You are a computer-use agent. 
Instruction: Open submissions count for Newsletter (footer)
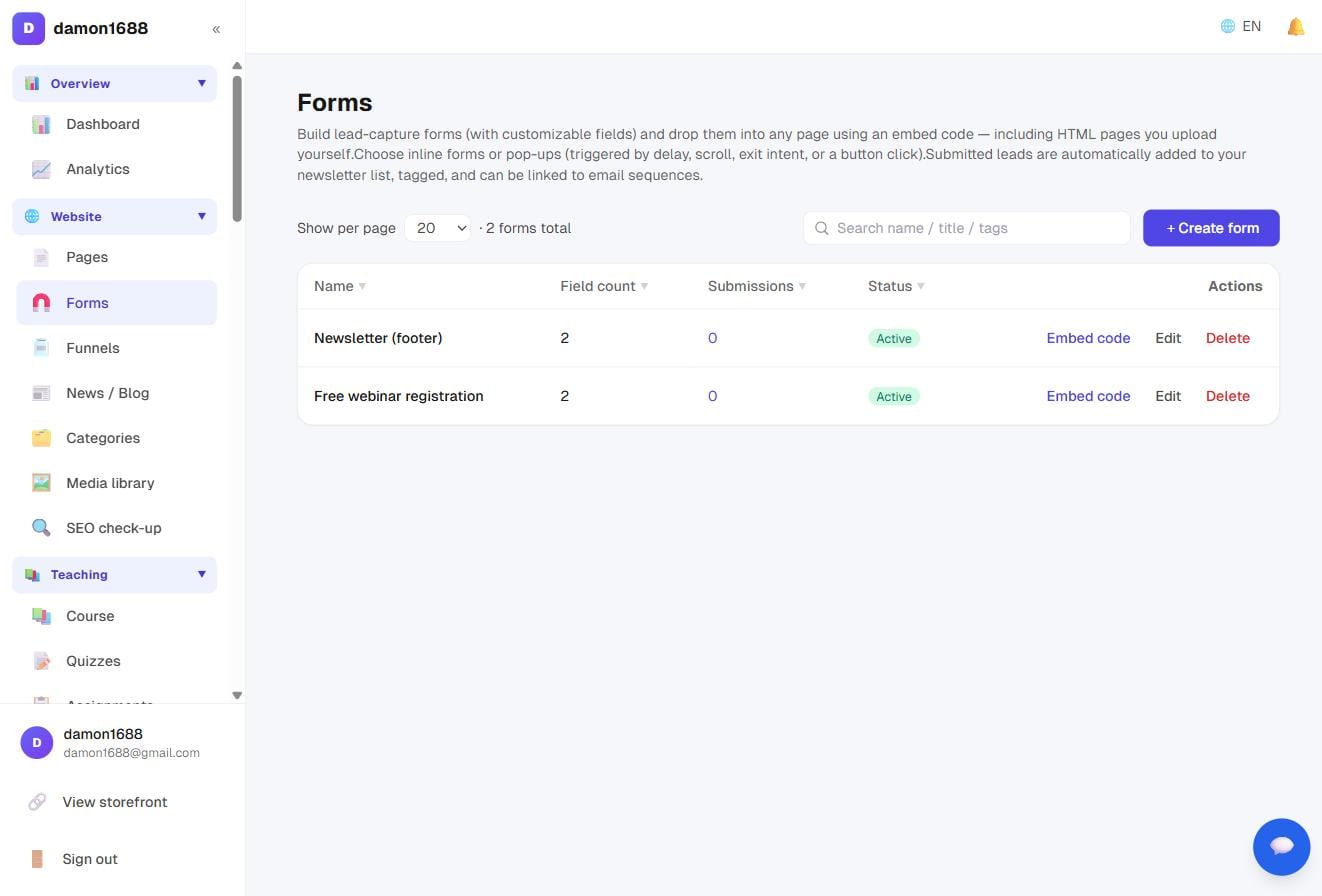coord(712,338)
